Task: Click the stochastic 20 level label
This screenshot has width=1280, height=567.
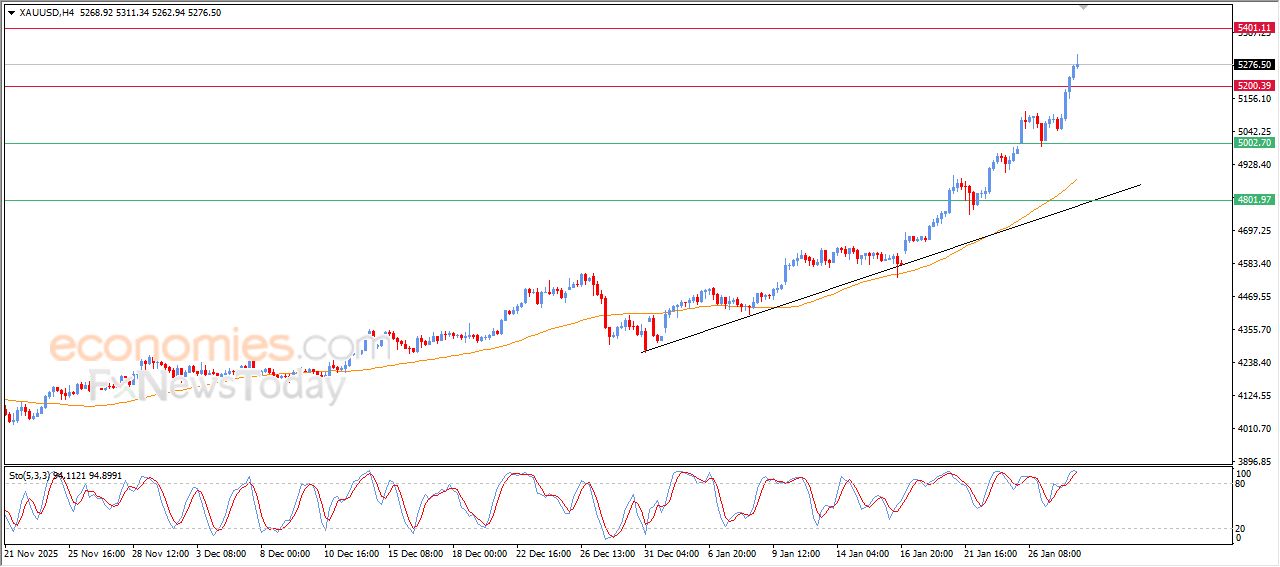Action: 1242,528
